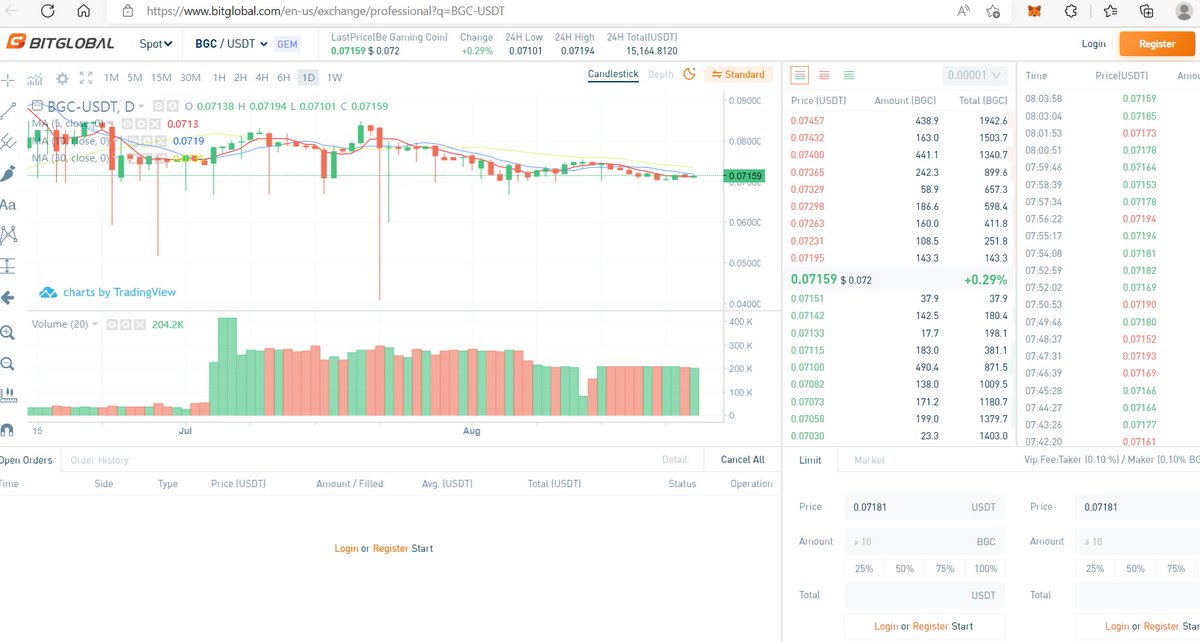Click the zoom out magnifier tool
The image size is (1200, 642).
point(7,363)
